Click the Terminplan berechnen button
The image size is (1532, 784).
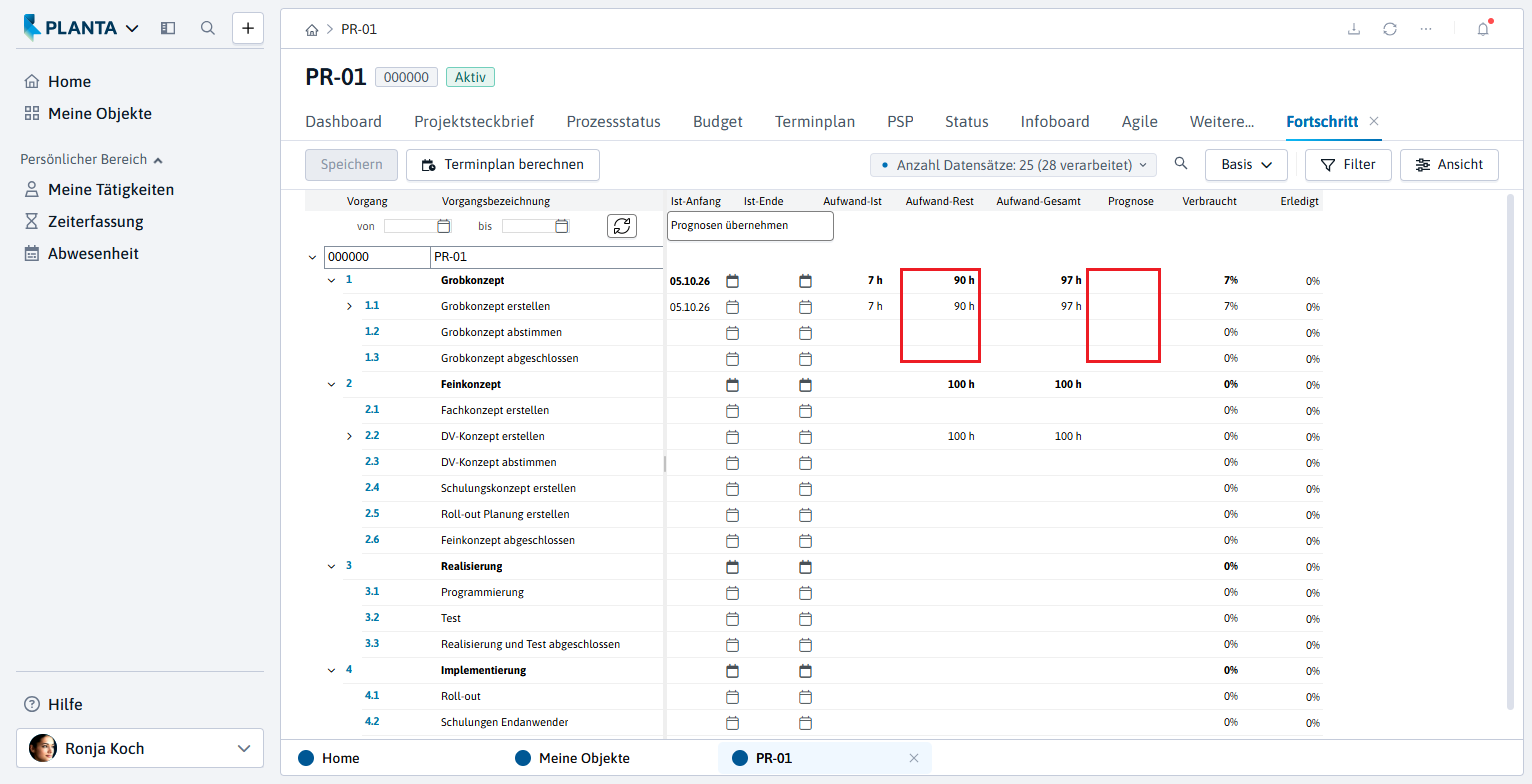point(502,164)
